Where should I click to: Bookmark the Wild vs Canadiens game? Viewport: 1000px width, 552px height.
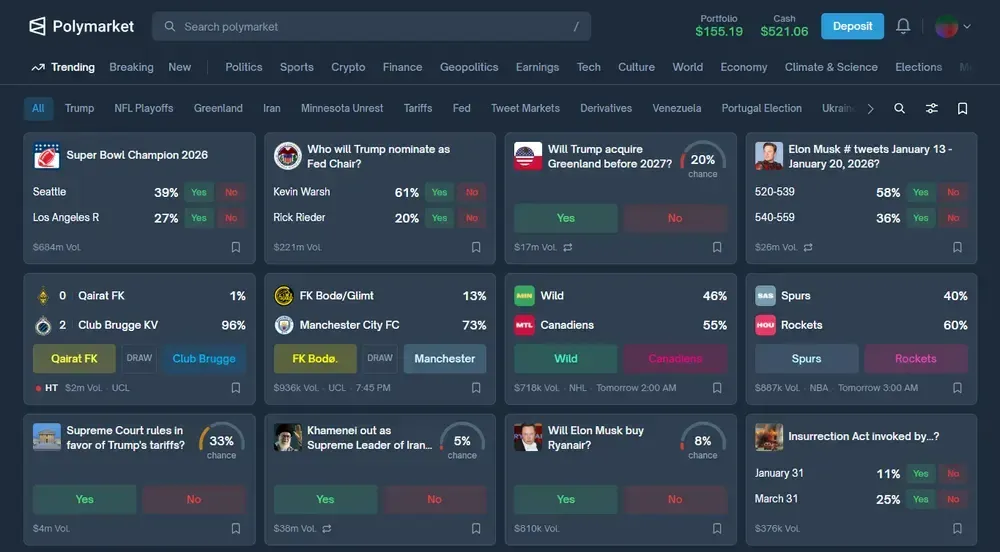pyautogui.click(x=717, y=388)
